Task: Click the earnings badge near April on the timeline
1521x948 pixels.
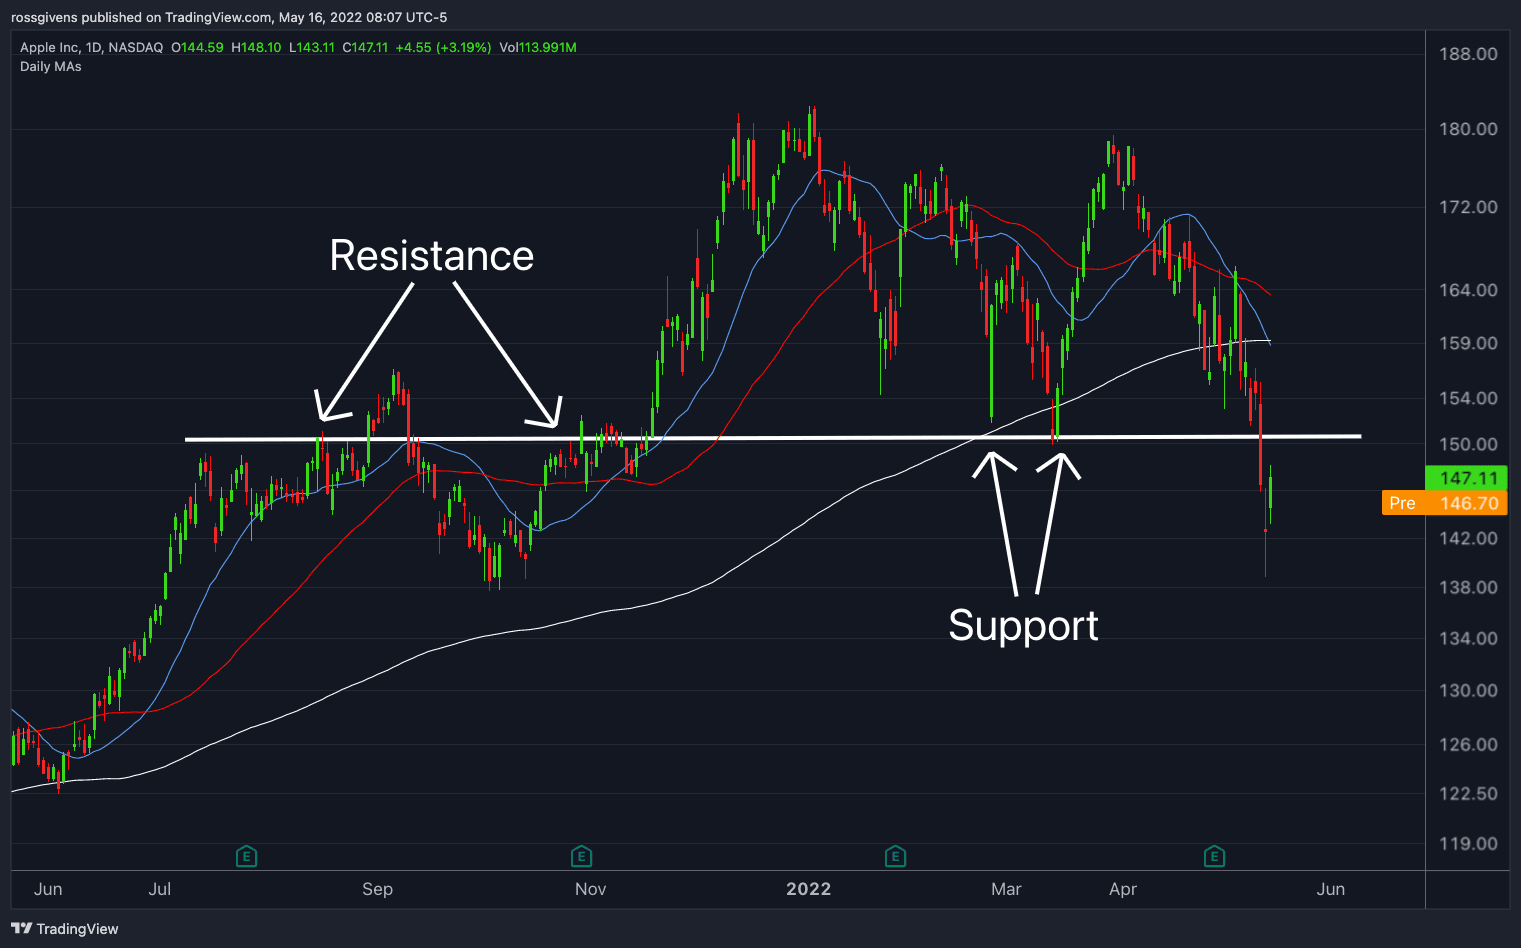Action: [x=1214, y=856]
